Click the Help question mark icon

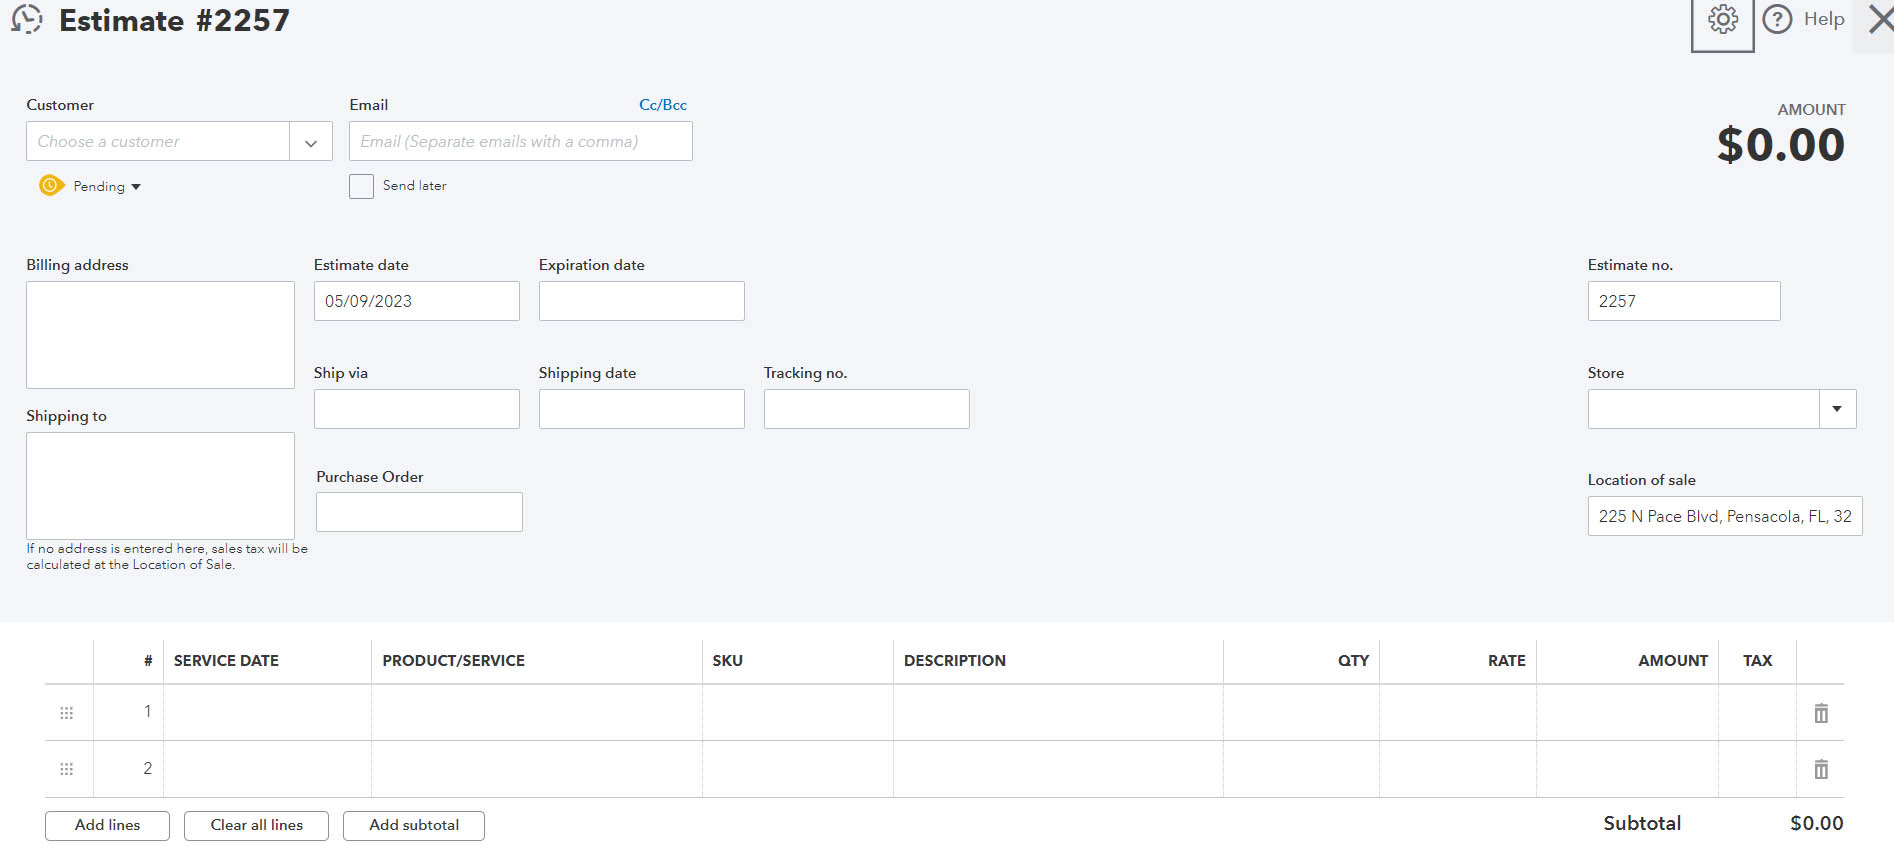[1777, 20]
